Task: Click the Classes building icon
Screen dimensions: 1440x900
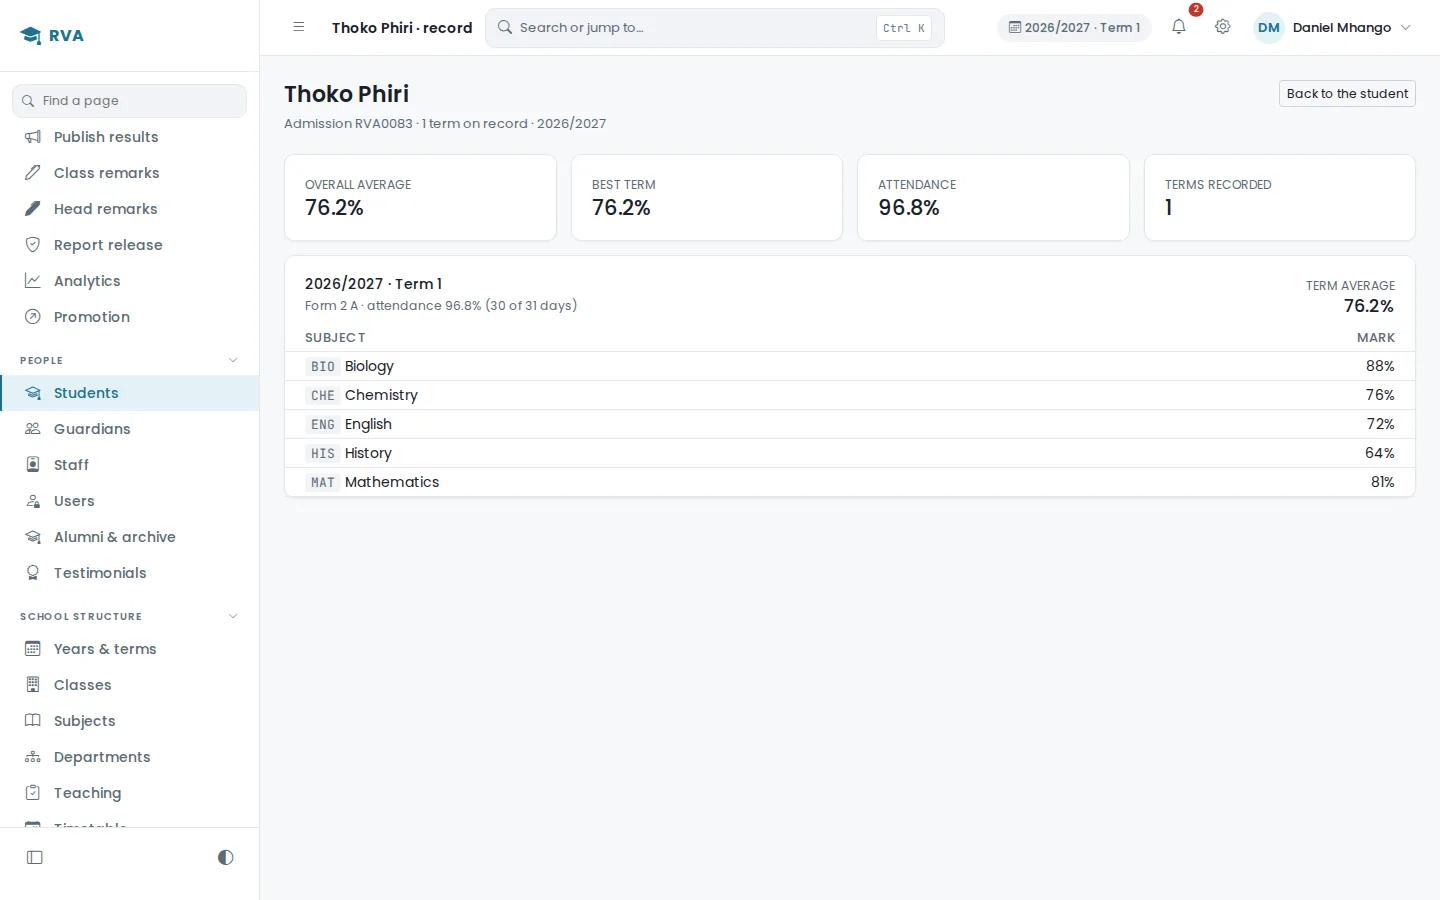Action: (x=33, y=685)
